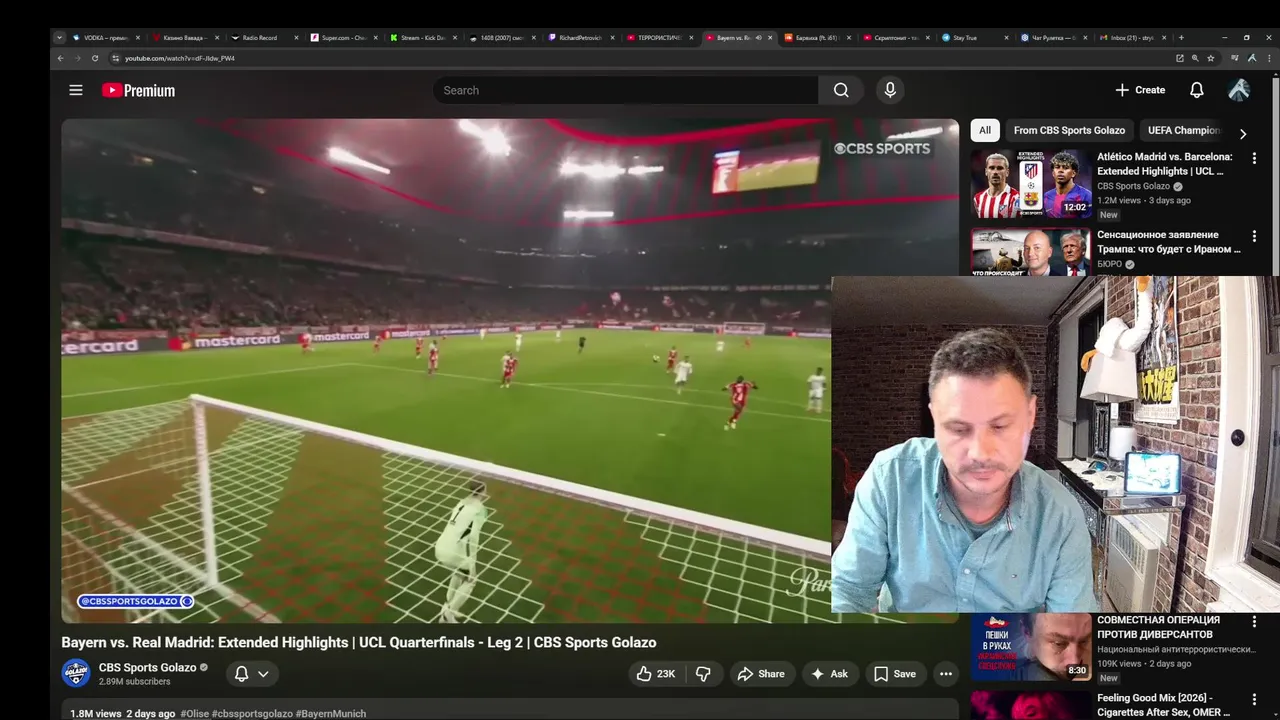Click the youtube.com address bar URL

click(180, 58)
